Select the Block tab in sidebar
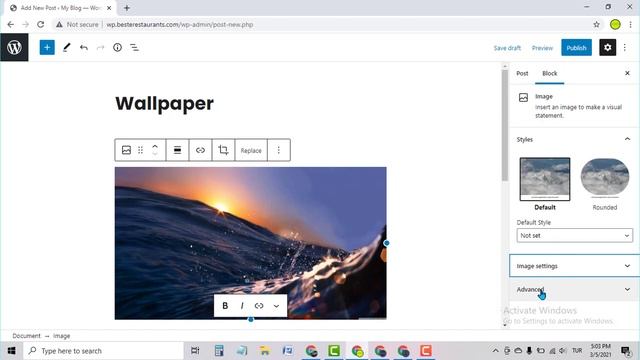The width and height of the screenshot is (640, 360). (x=549, y=73)
